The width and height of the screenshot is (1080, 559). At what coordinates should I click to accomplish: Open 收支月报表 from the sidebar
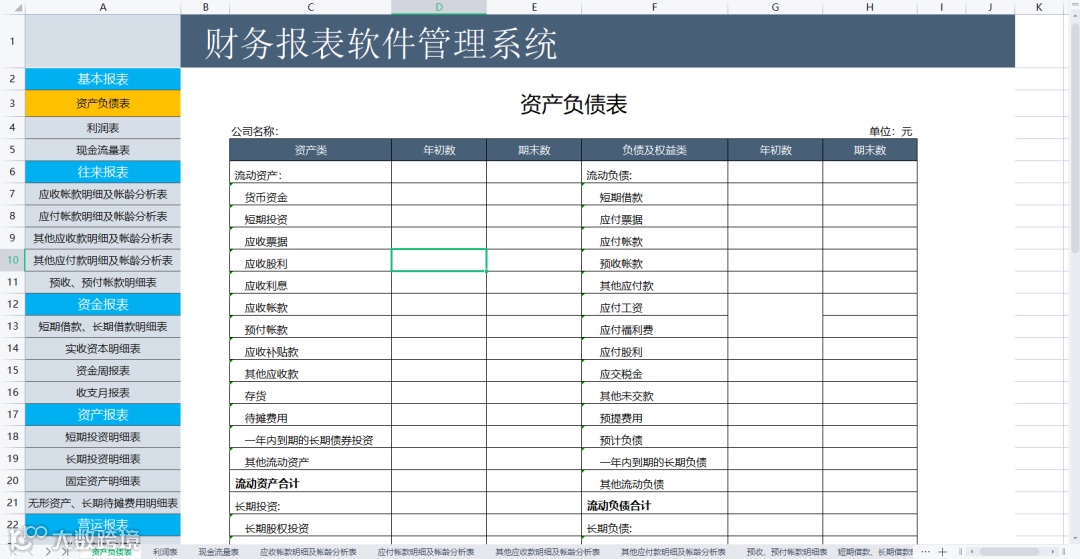(x=103, y=392)
